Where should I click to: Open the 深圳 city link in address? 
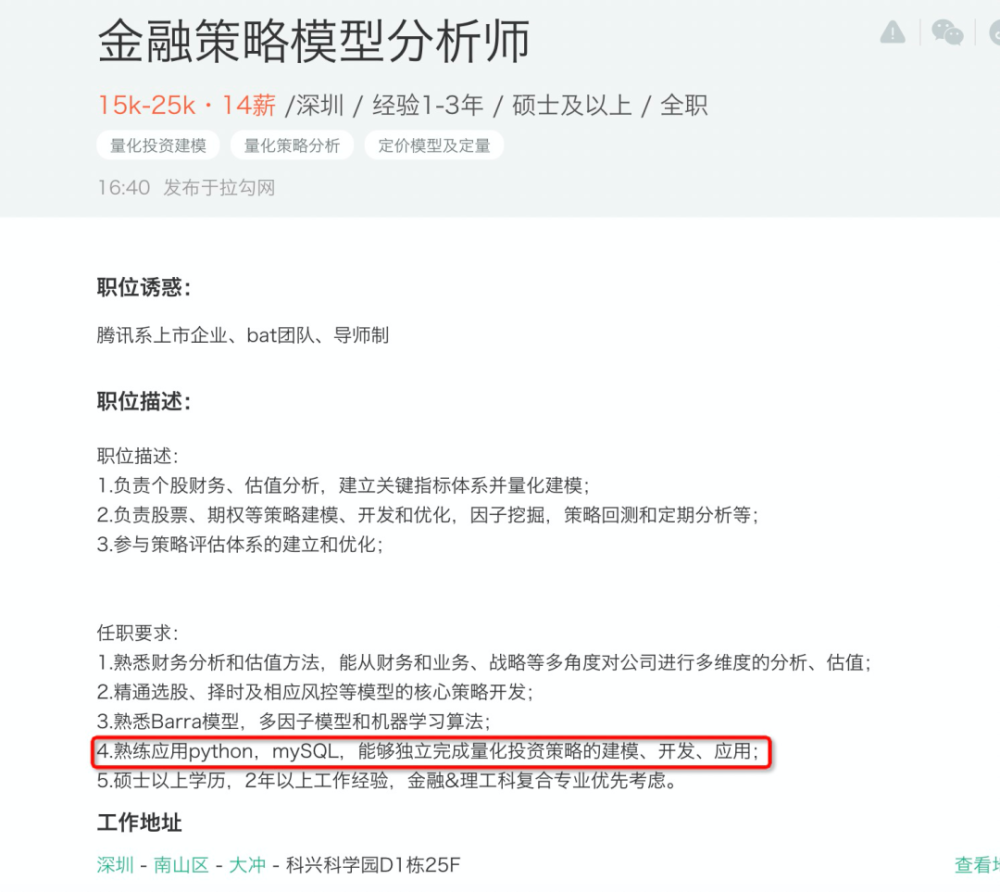tap(115, 865)
